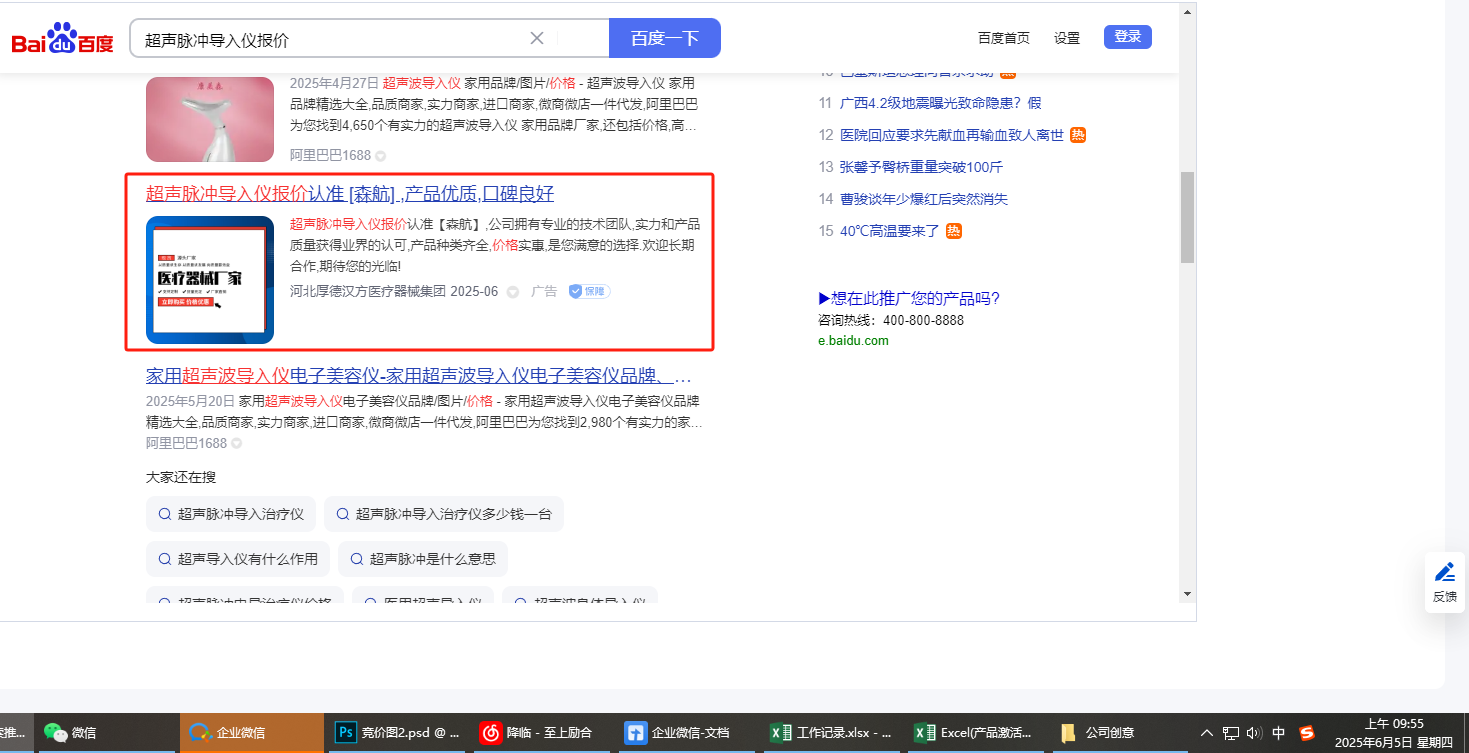
Task: Click the Baidu logo
Action: pos(62,39)
